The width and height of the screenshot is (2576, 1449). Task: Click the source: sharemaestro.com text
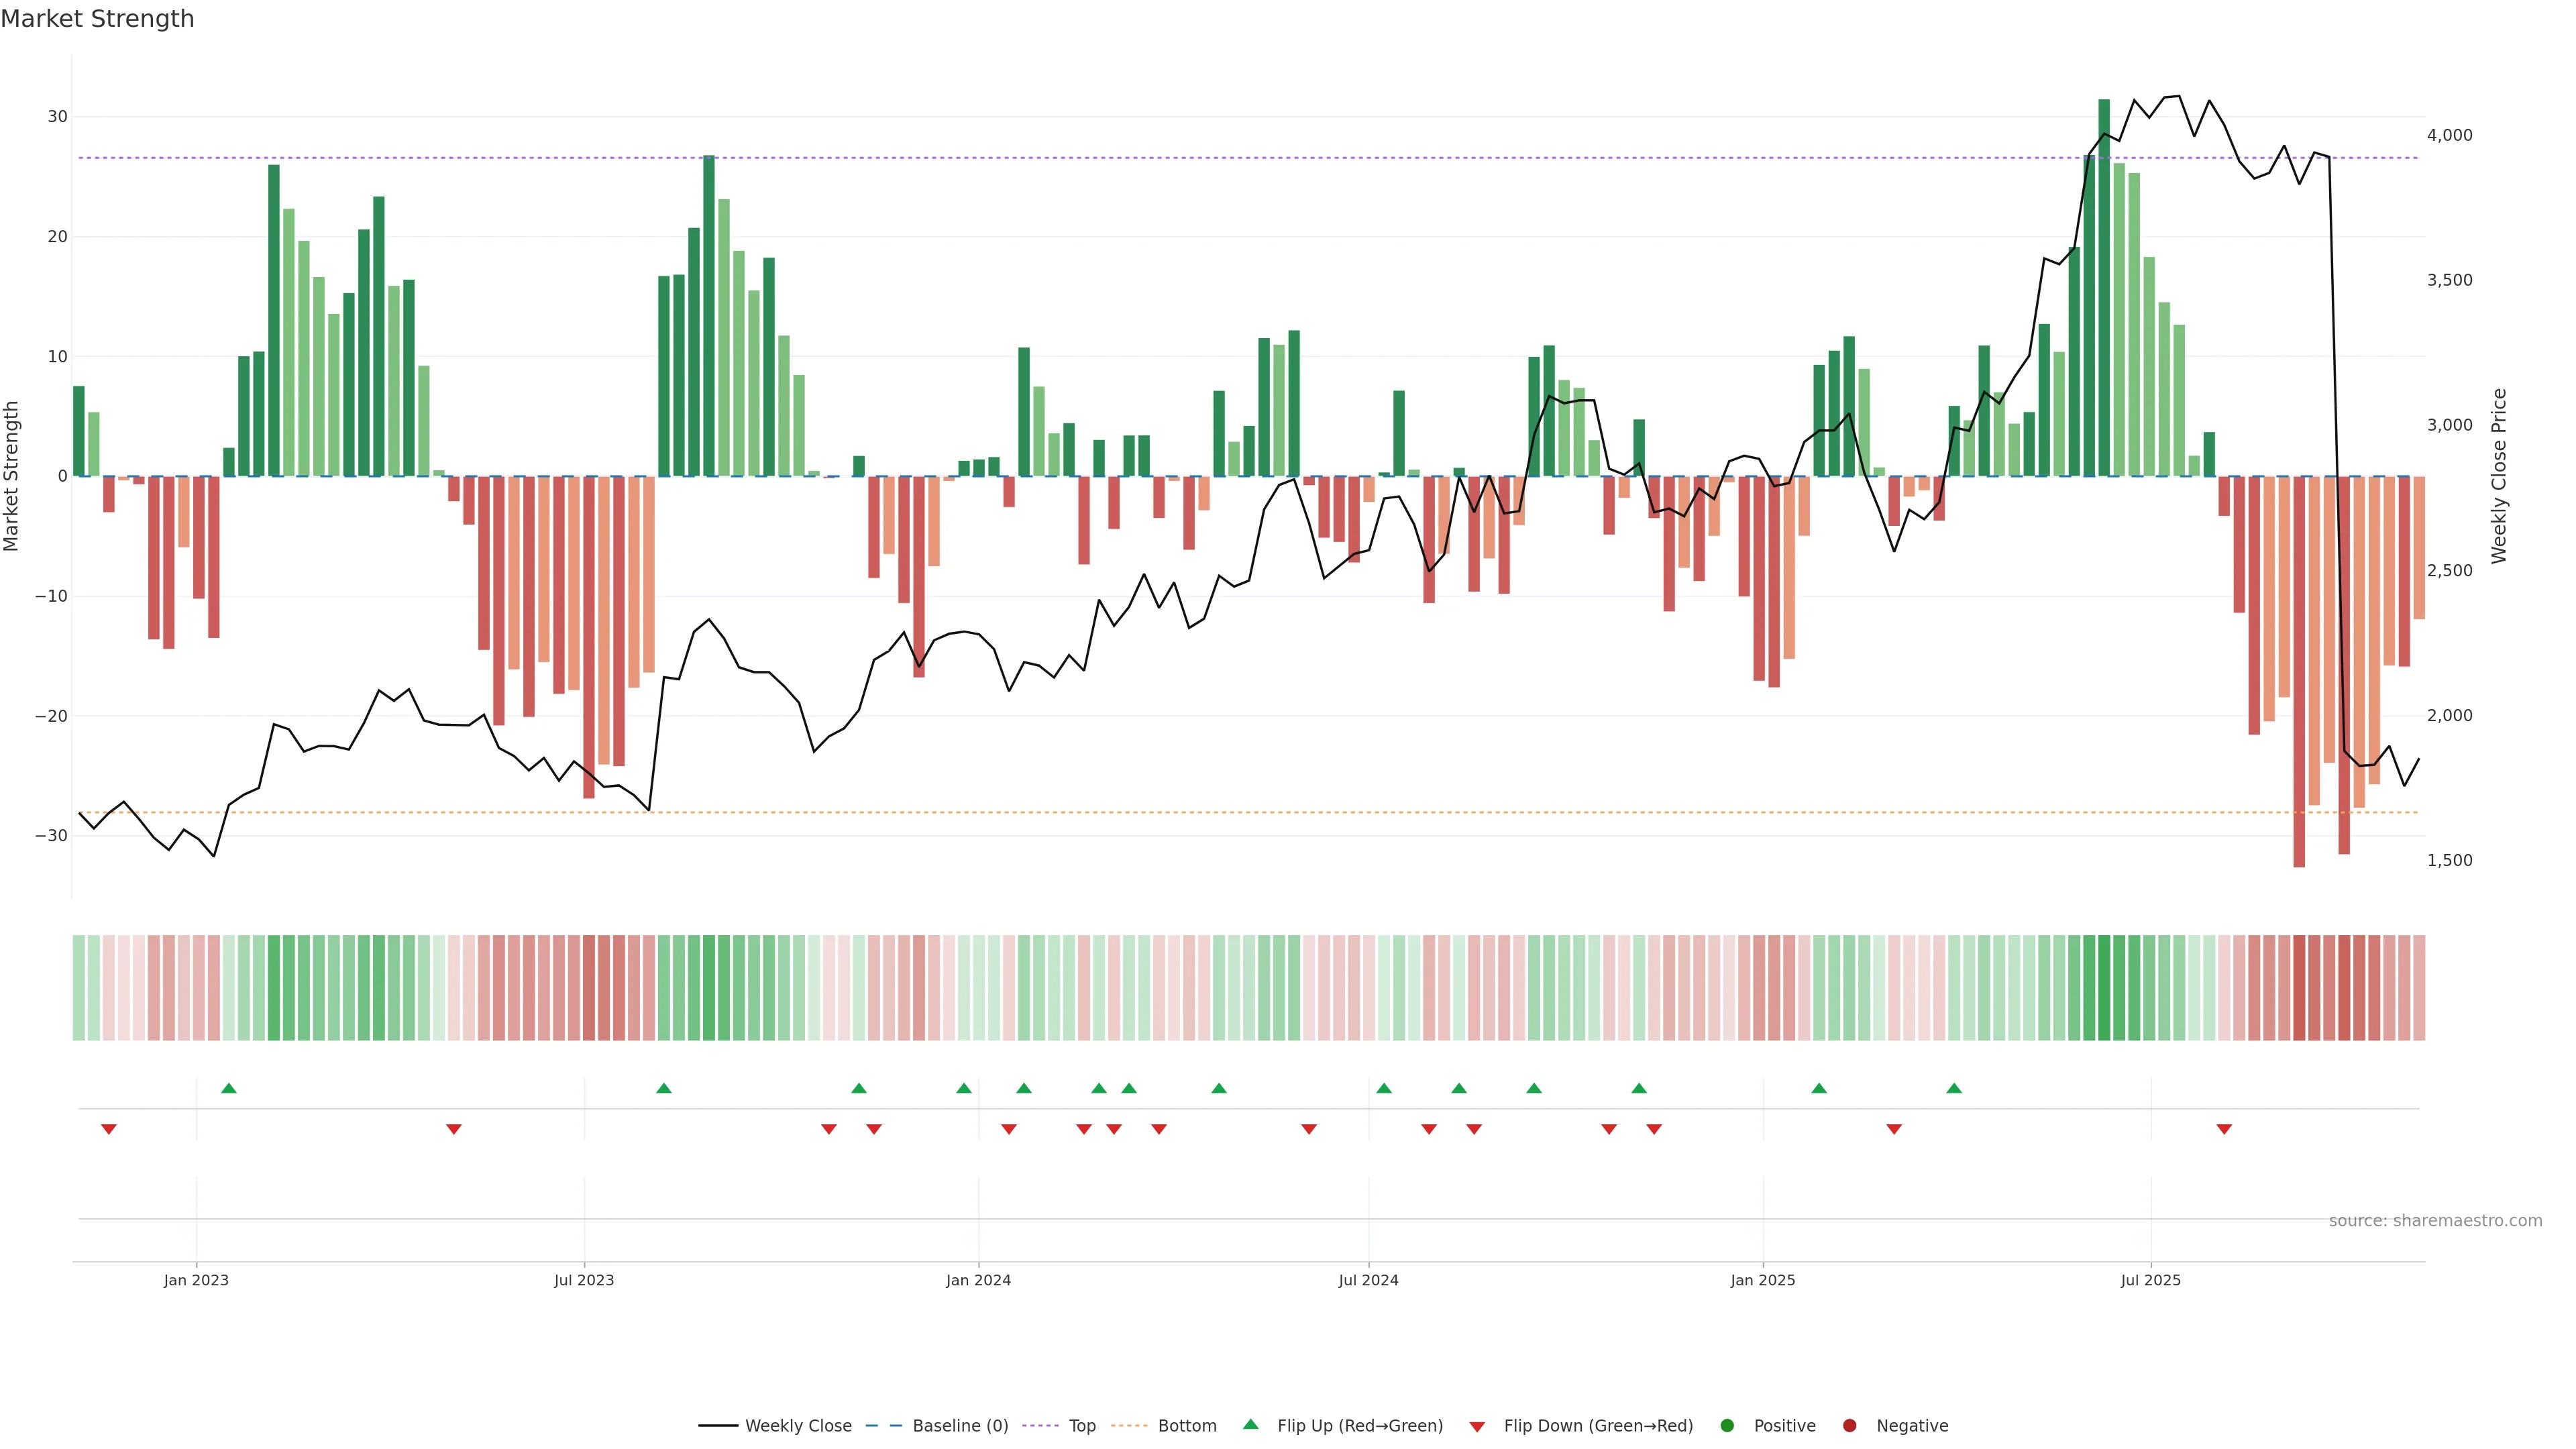coord(2435,1221)
